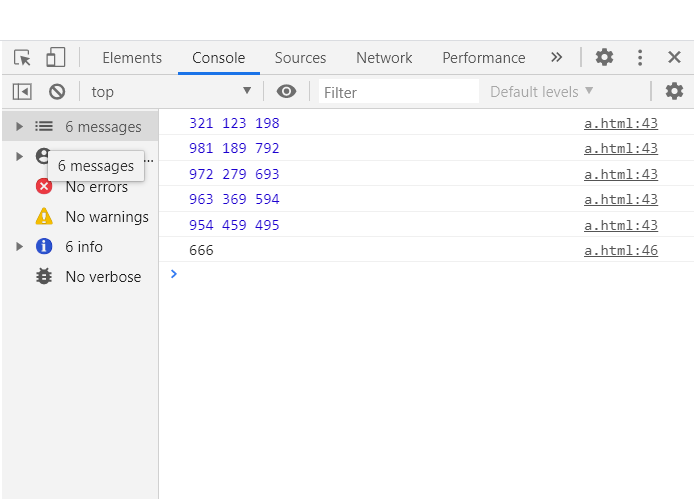Open the Default levels dropdown
The width and height of the screenshot is (694, 499).
pos(541,92)
